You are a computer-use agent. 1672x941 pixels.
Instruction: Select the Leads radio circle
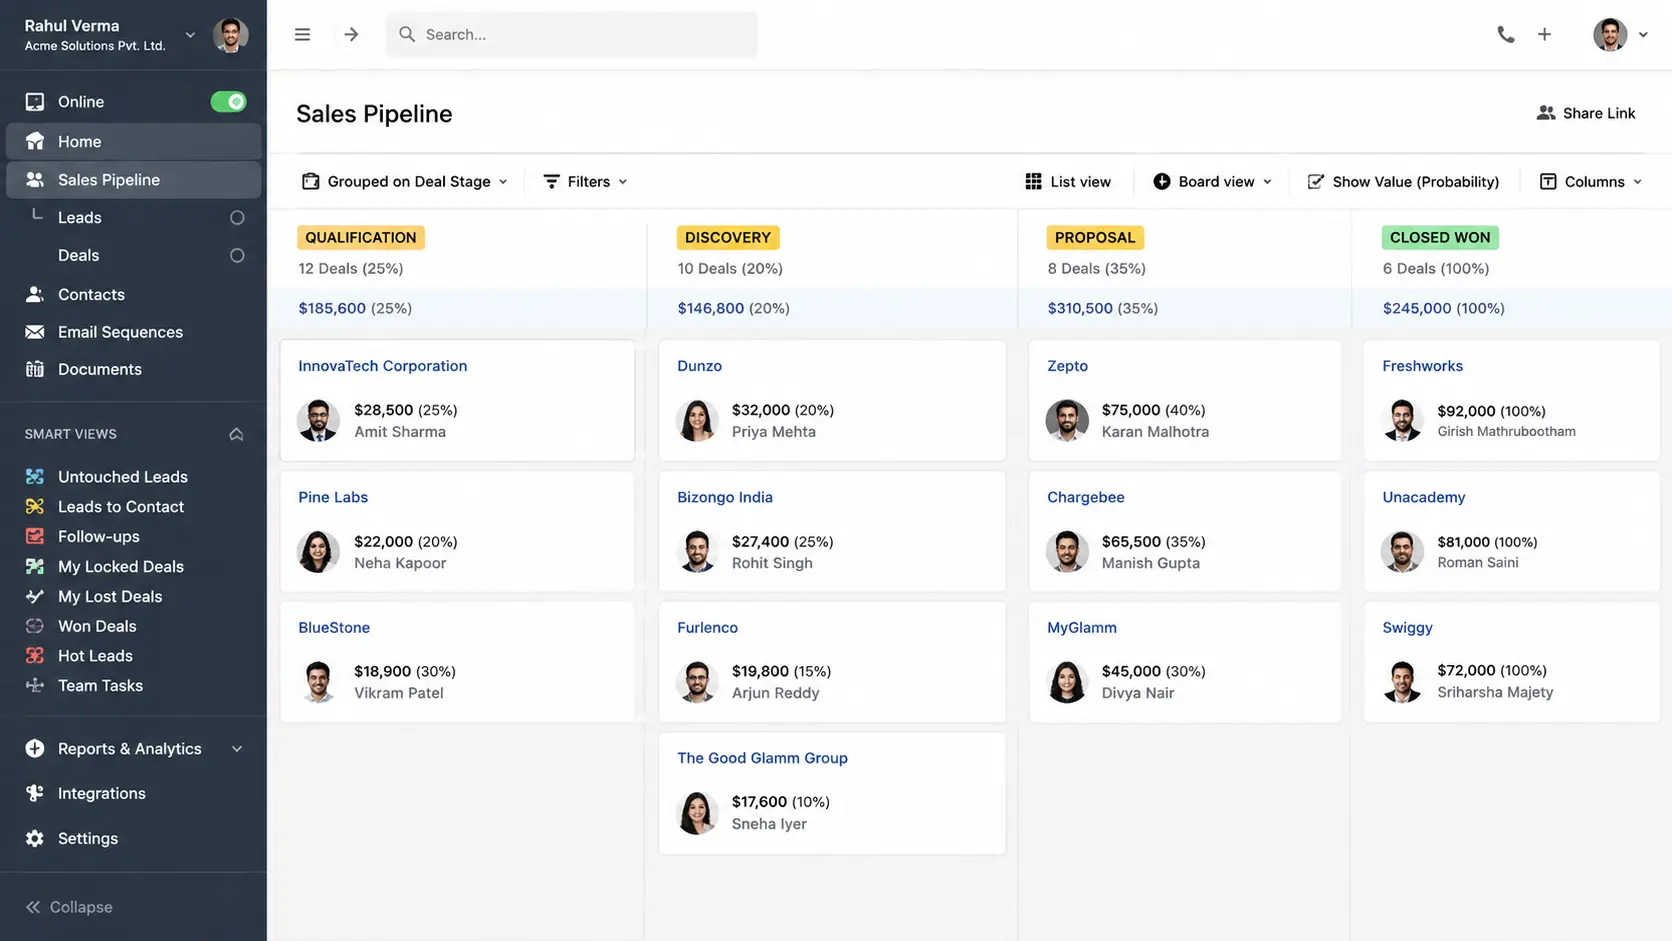click(237, 218)
